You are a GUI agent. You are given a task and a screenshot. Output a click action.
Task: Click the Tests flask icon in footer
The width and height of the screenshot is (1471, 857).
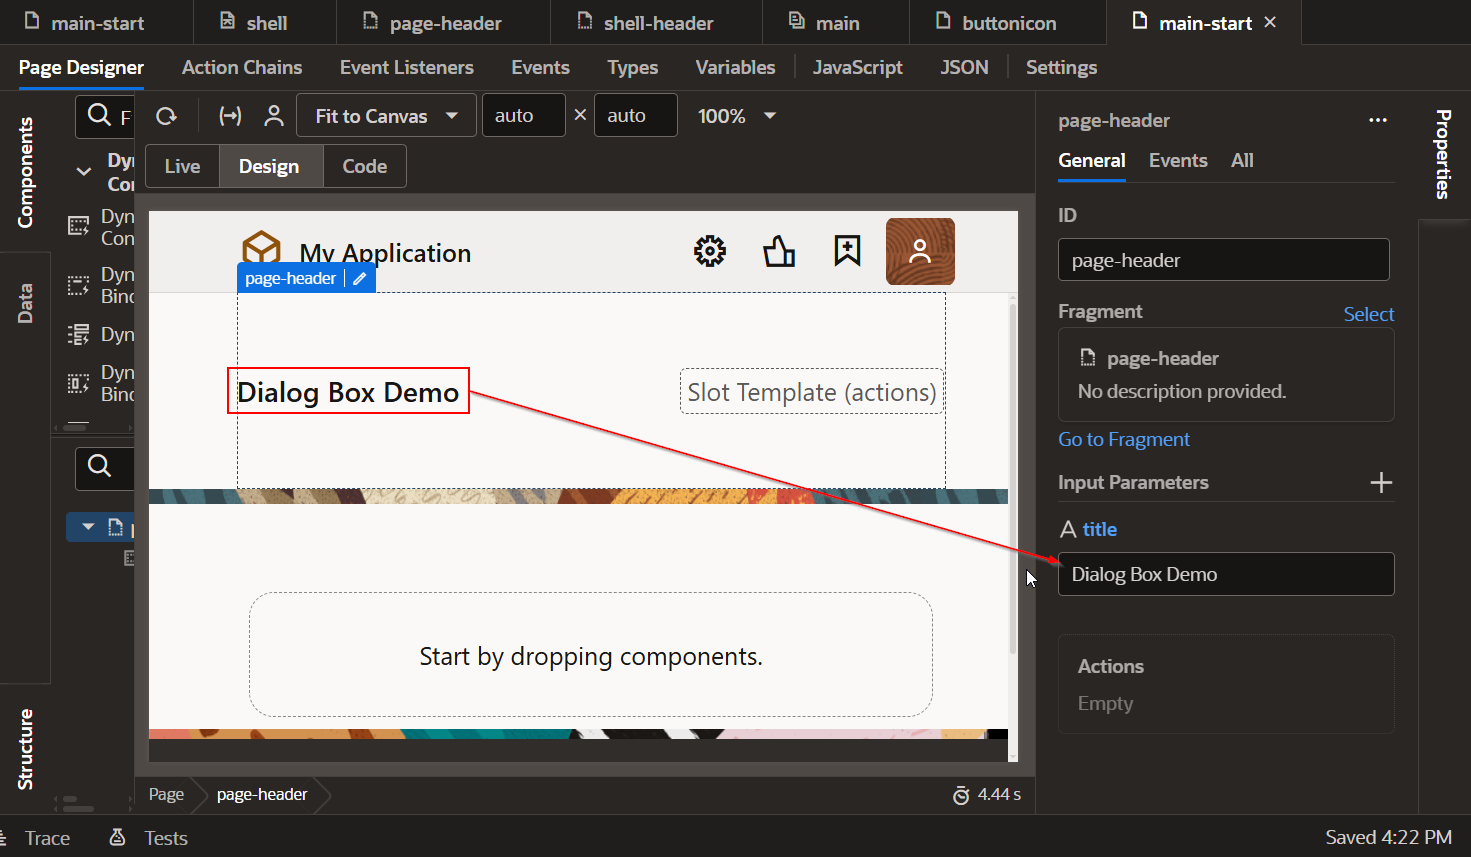click(x=117, y=837)
